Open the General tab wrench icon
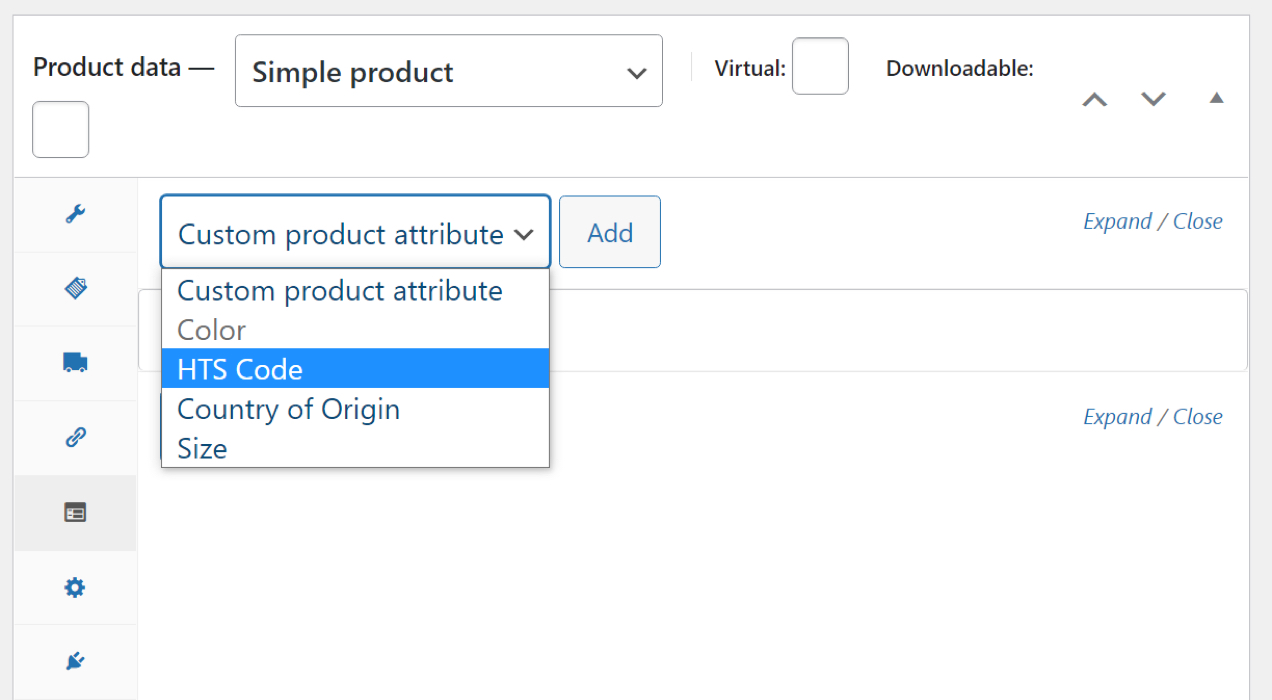The width and height of the screenshot is (1272, 700). (x=75, y=214)
